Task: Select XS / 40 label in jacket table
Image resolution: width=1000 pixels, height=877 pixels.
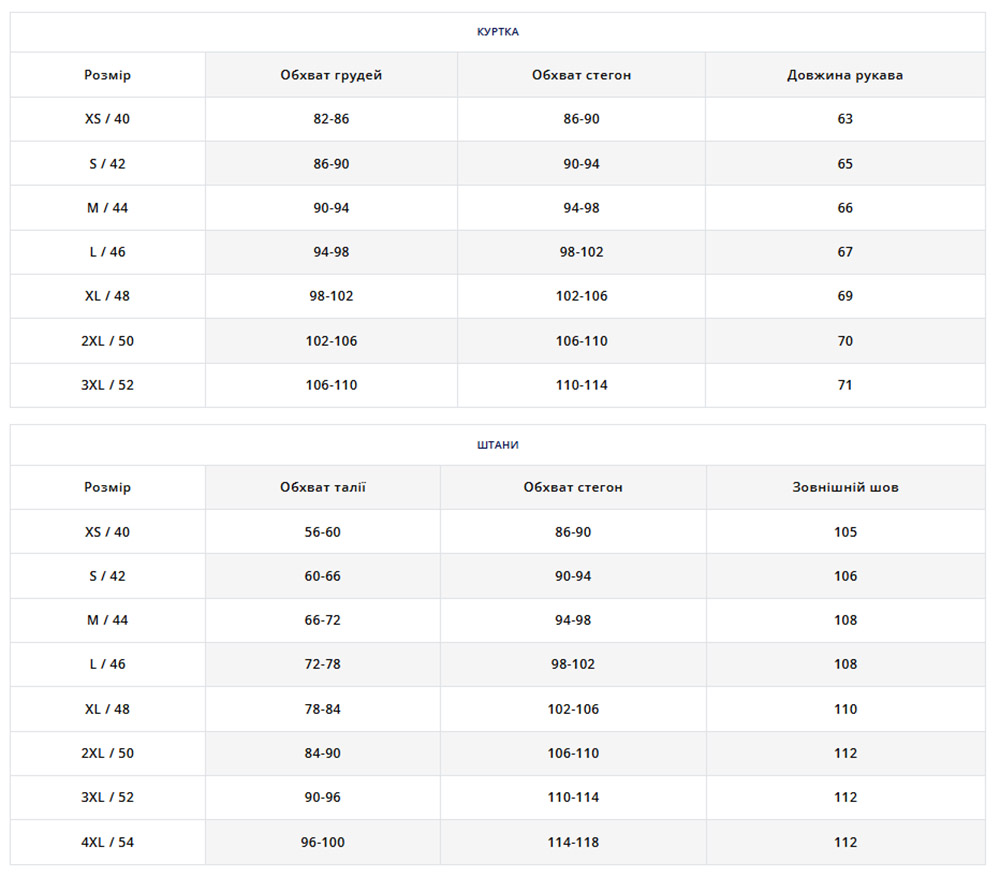Action: click(107, 119)
